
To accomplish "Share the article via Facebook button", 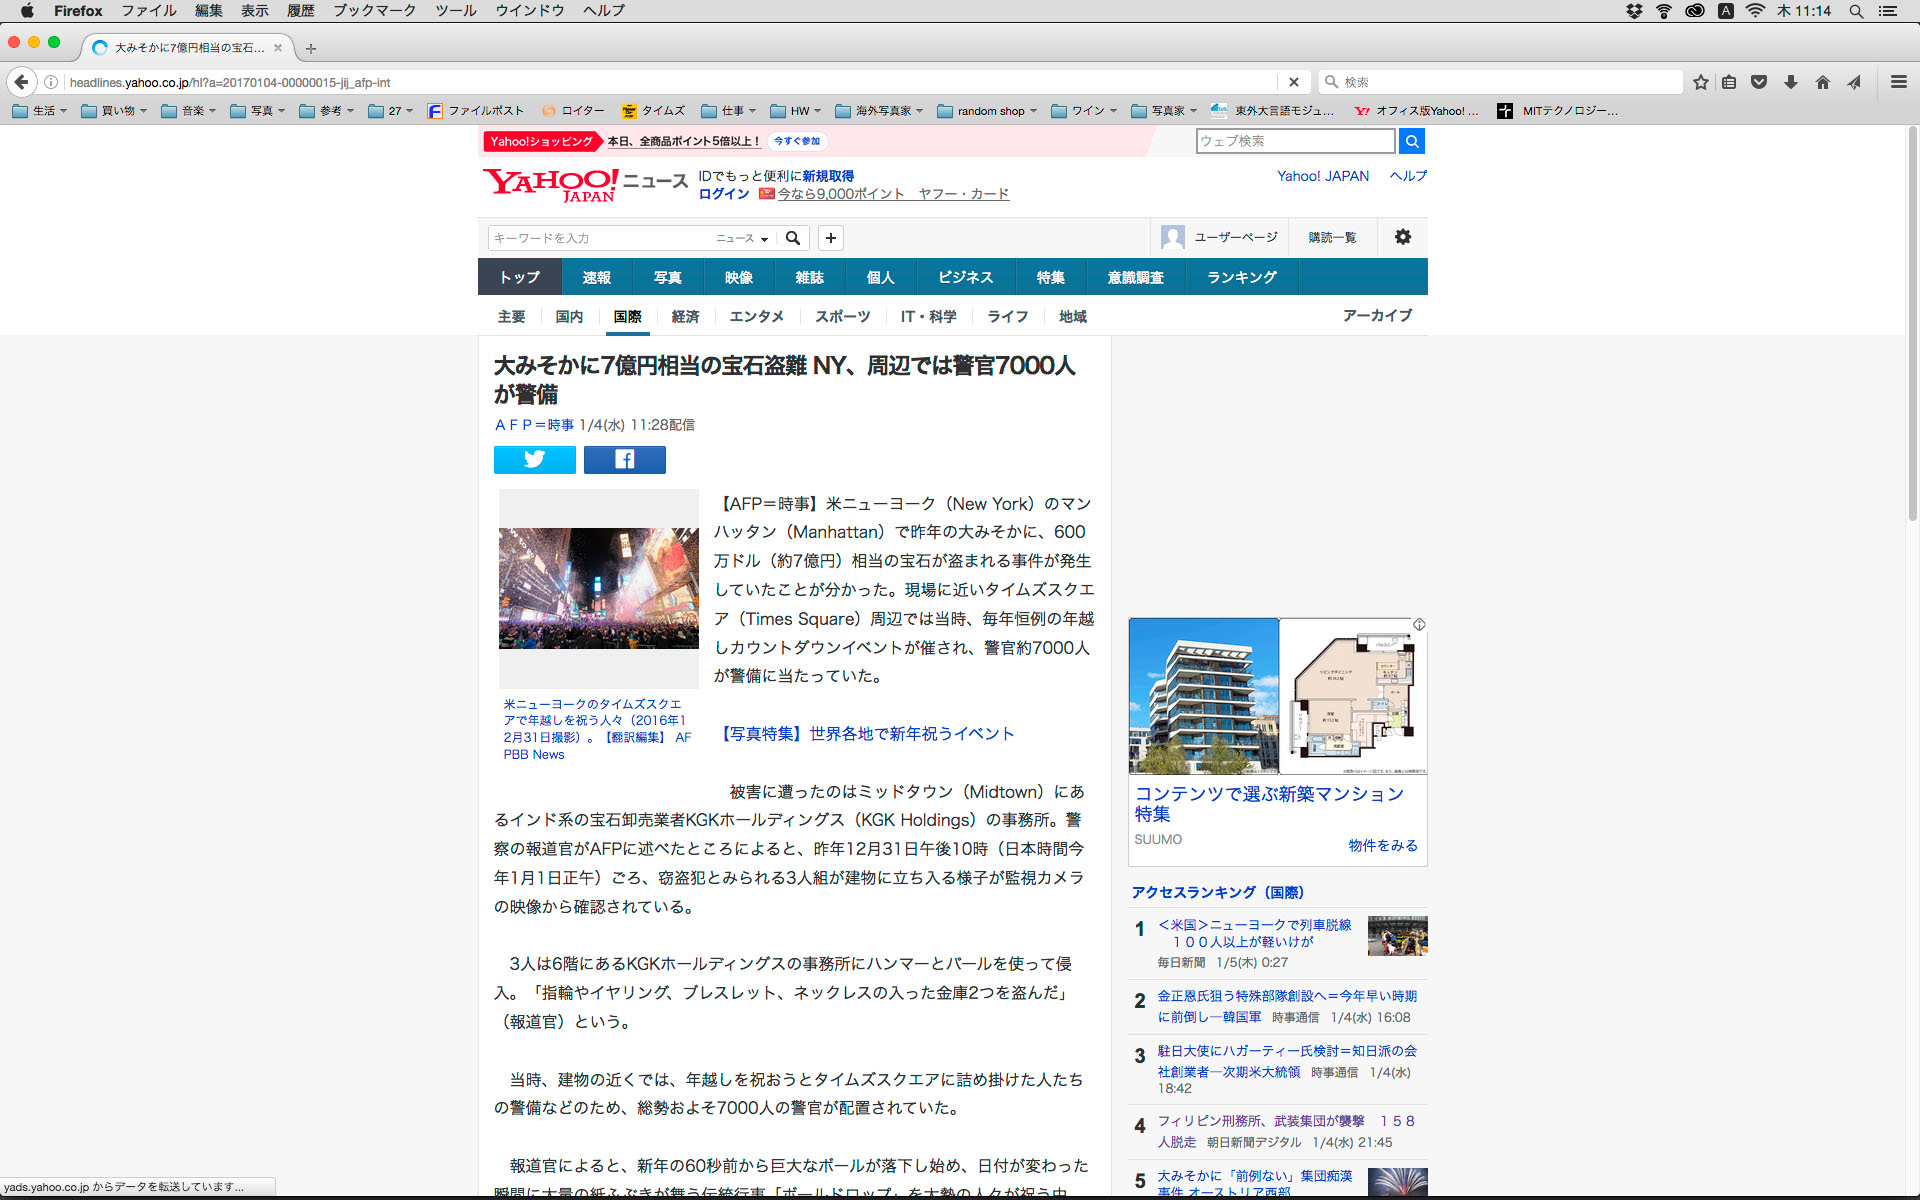I will pyautogui.click(x=624, y=459).
